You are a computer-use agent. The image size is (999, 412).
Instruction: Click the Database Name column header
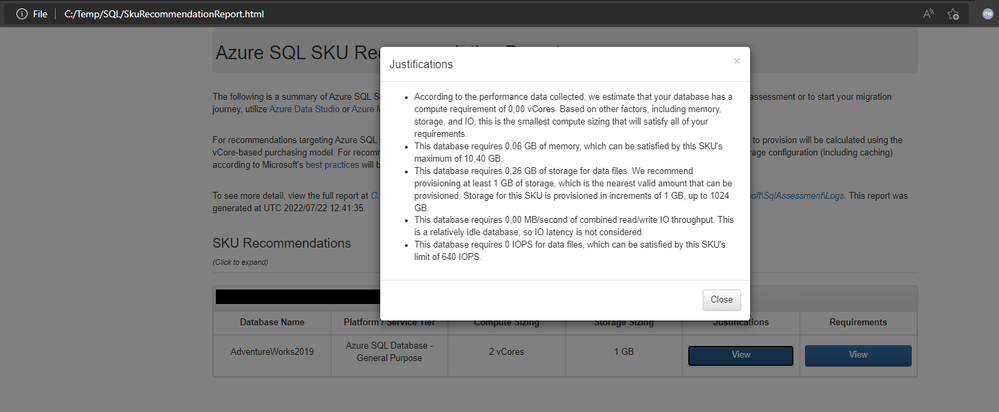click(272, 322)
